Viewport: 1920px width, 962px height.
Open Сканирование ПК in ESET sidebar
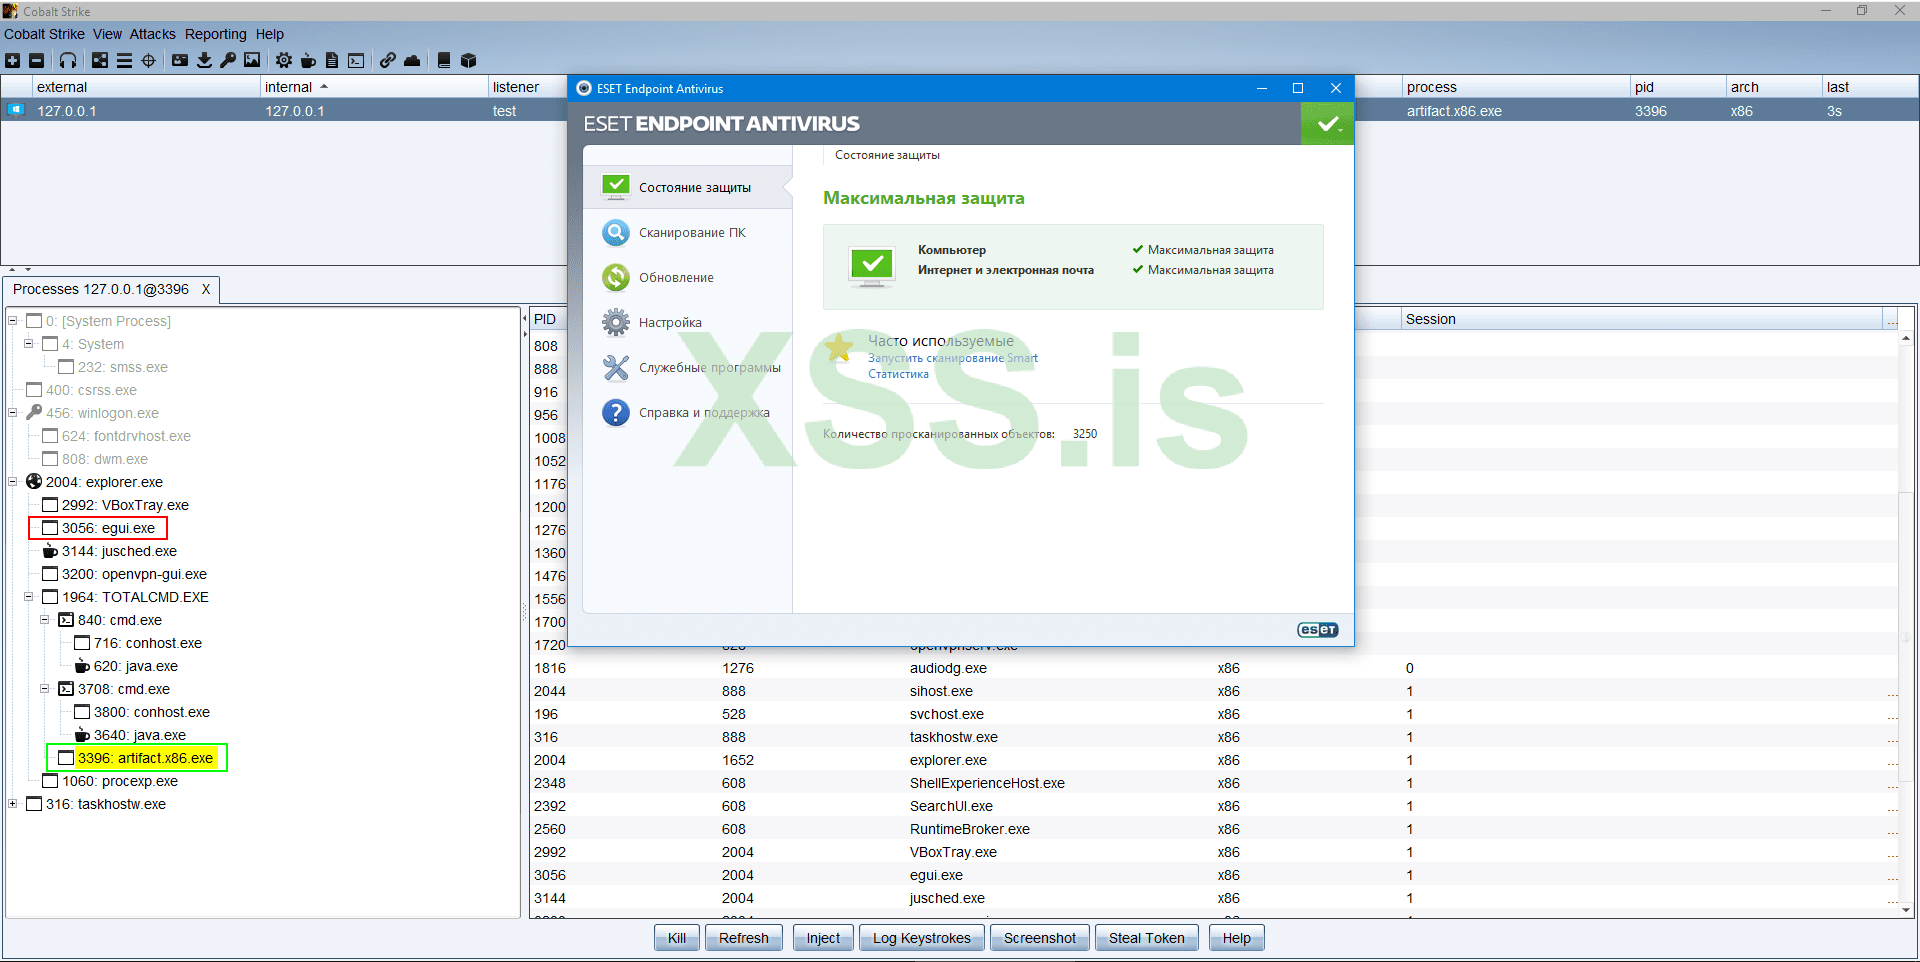point(692,233)
